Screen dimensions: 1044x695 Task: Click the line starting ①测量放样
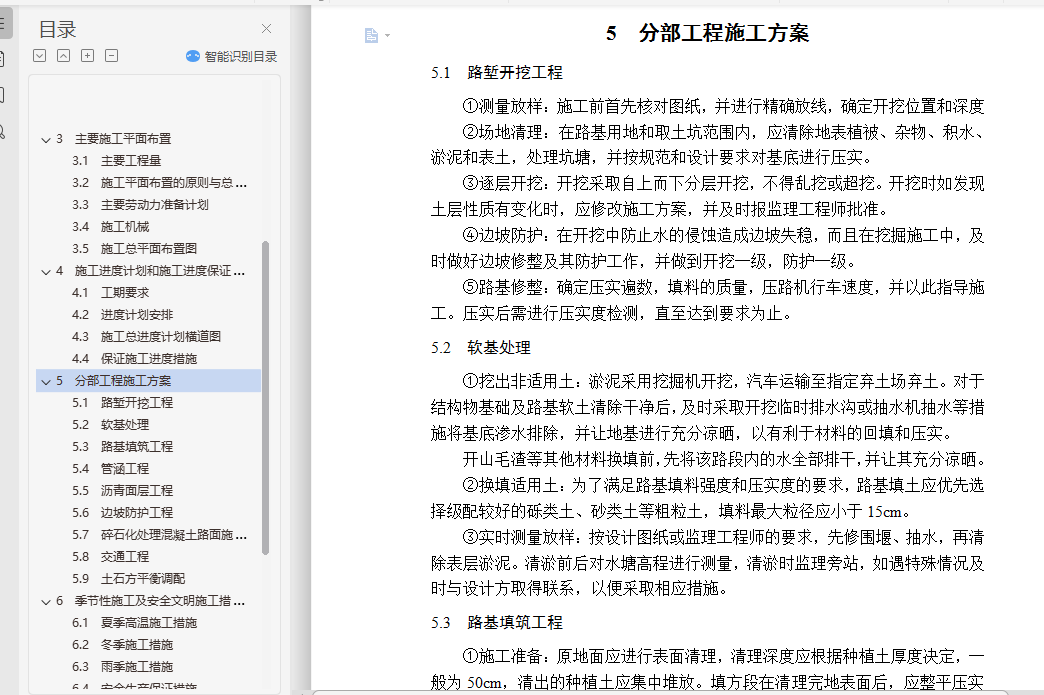coord(723,106)
